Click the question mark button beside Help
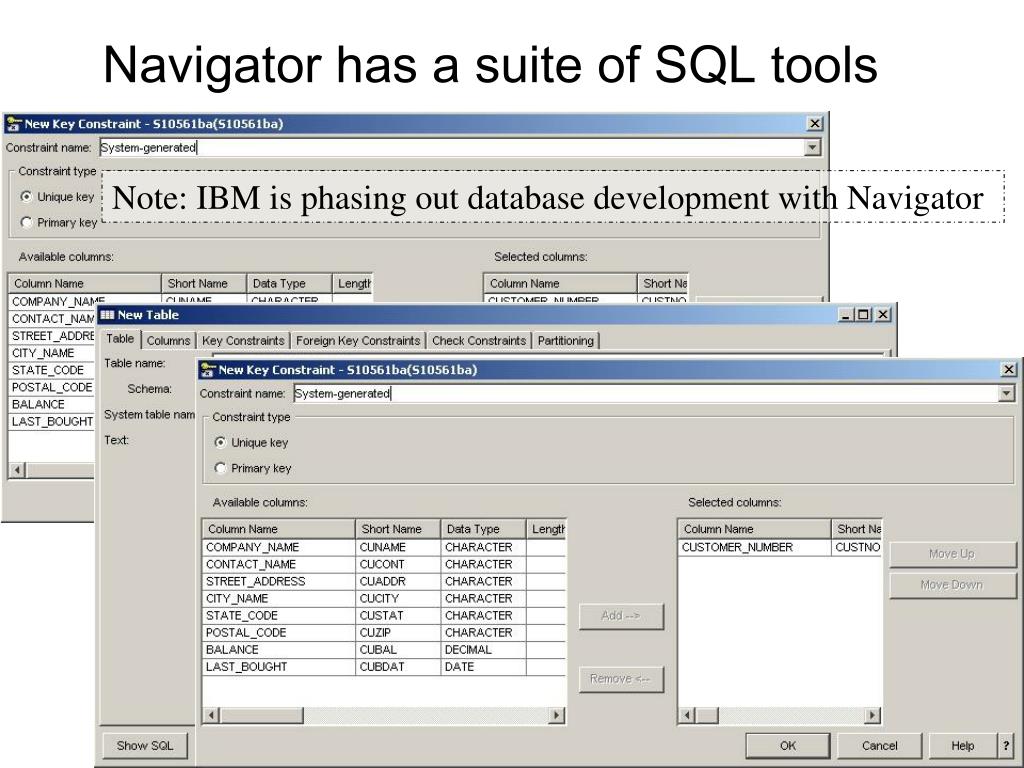Screen dimensions: 1024x768 pyautogui.click(x=1006, y=745)
